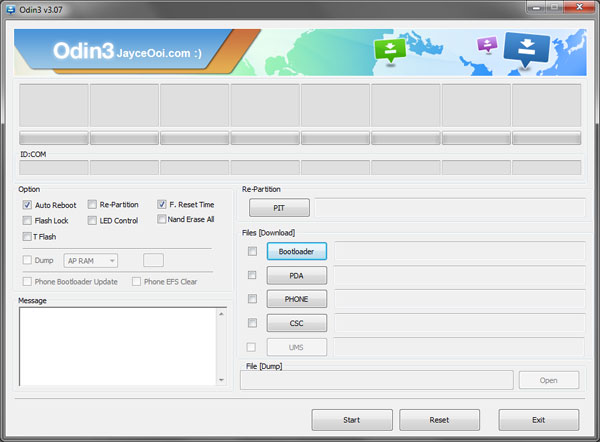
Task: Click the PIT button
Action: click(279, 208)
